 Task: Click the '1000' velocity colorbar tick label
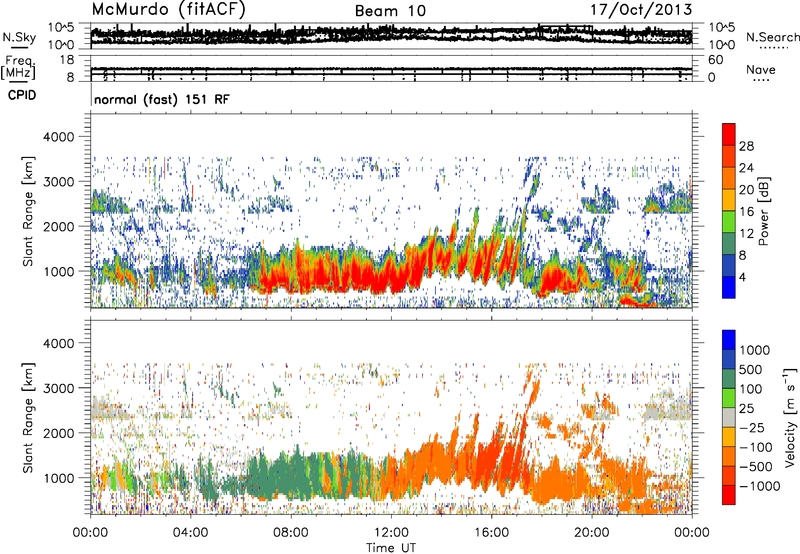(755, 350)
